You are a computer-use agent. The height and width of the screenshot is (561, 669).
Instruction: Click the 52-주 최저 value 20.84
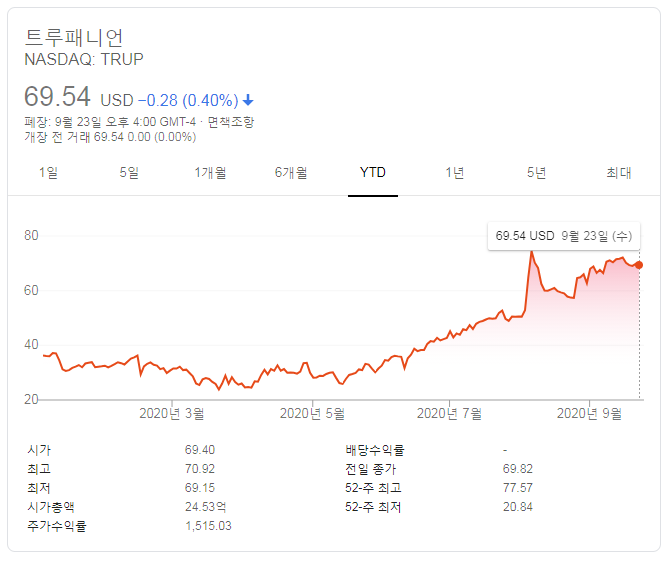(518, 507)
